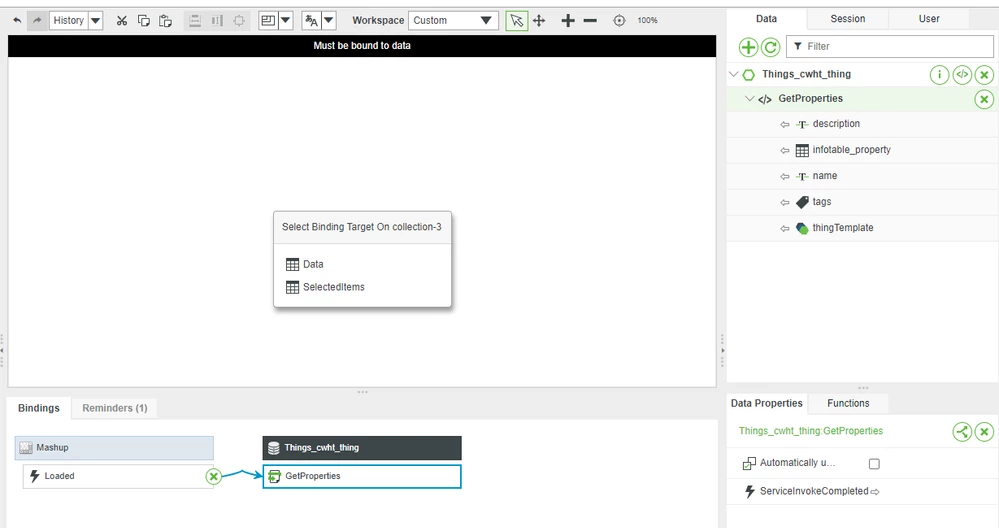Select the pan move tool
This screenshot has width=999, height=528.
click(540, 20)
